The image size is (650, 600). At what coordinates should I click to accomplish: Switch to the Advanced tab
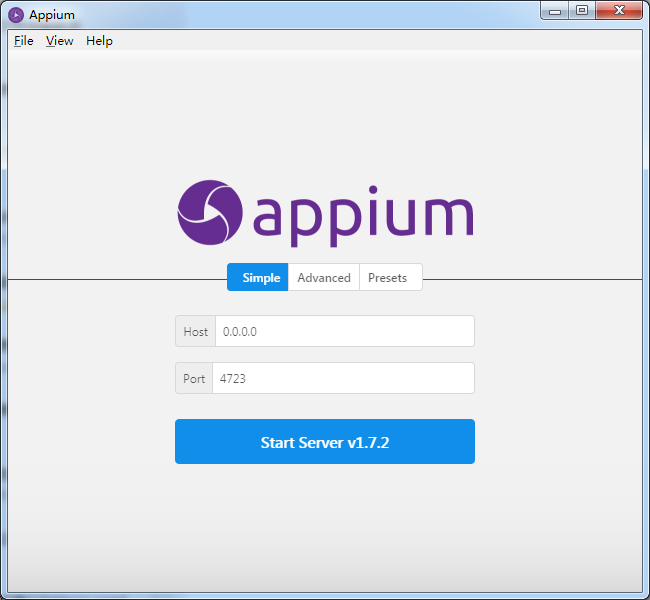[324, 277]
